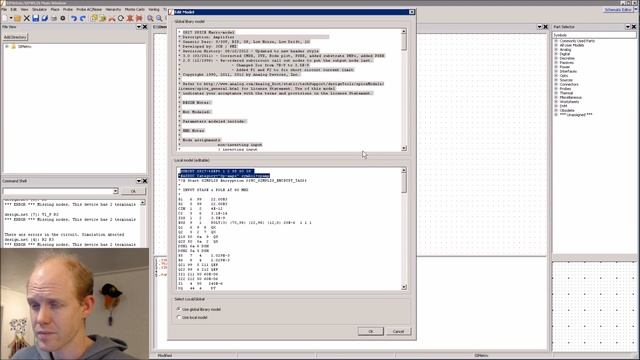
Task: Open the Part Selector panel dropdown arrow
Action: (628, 27)
